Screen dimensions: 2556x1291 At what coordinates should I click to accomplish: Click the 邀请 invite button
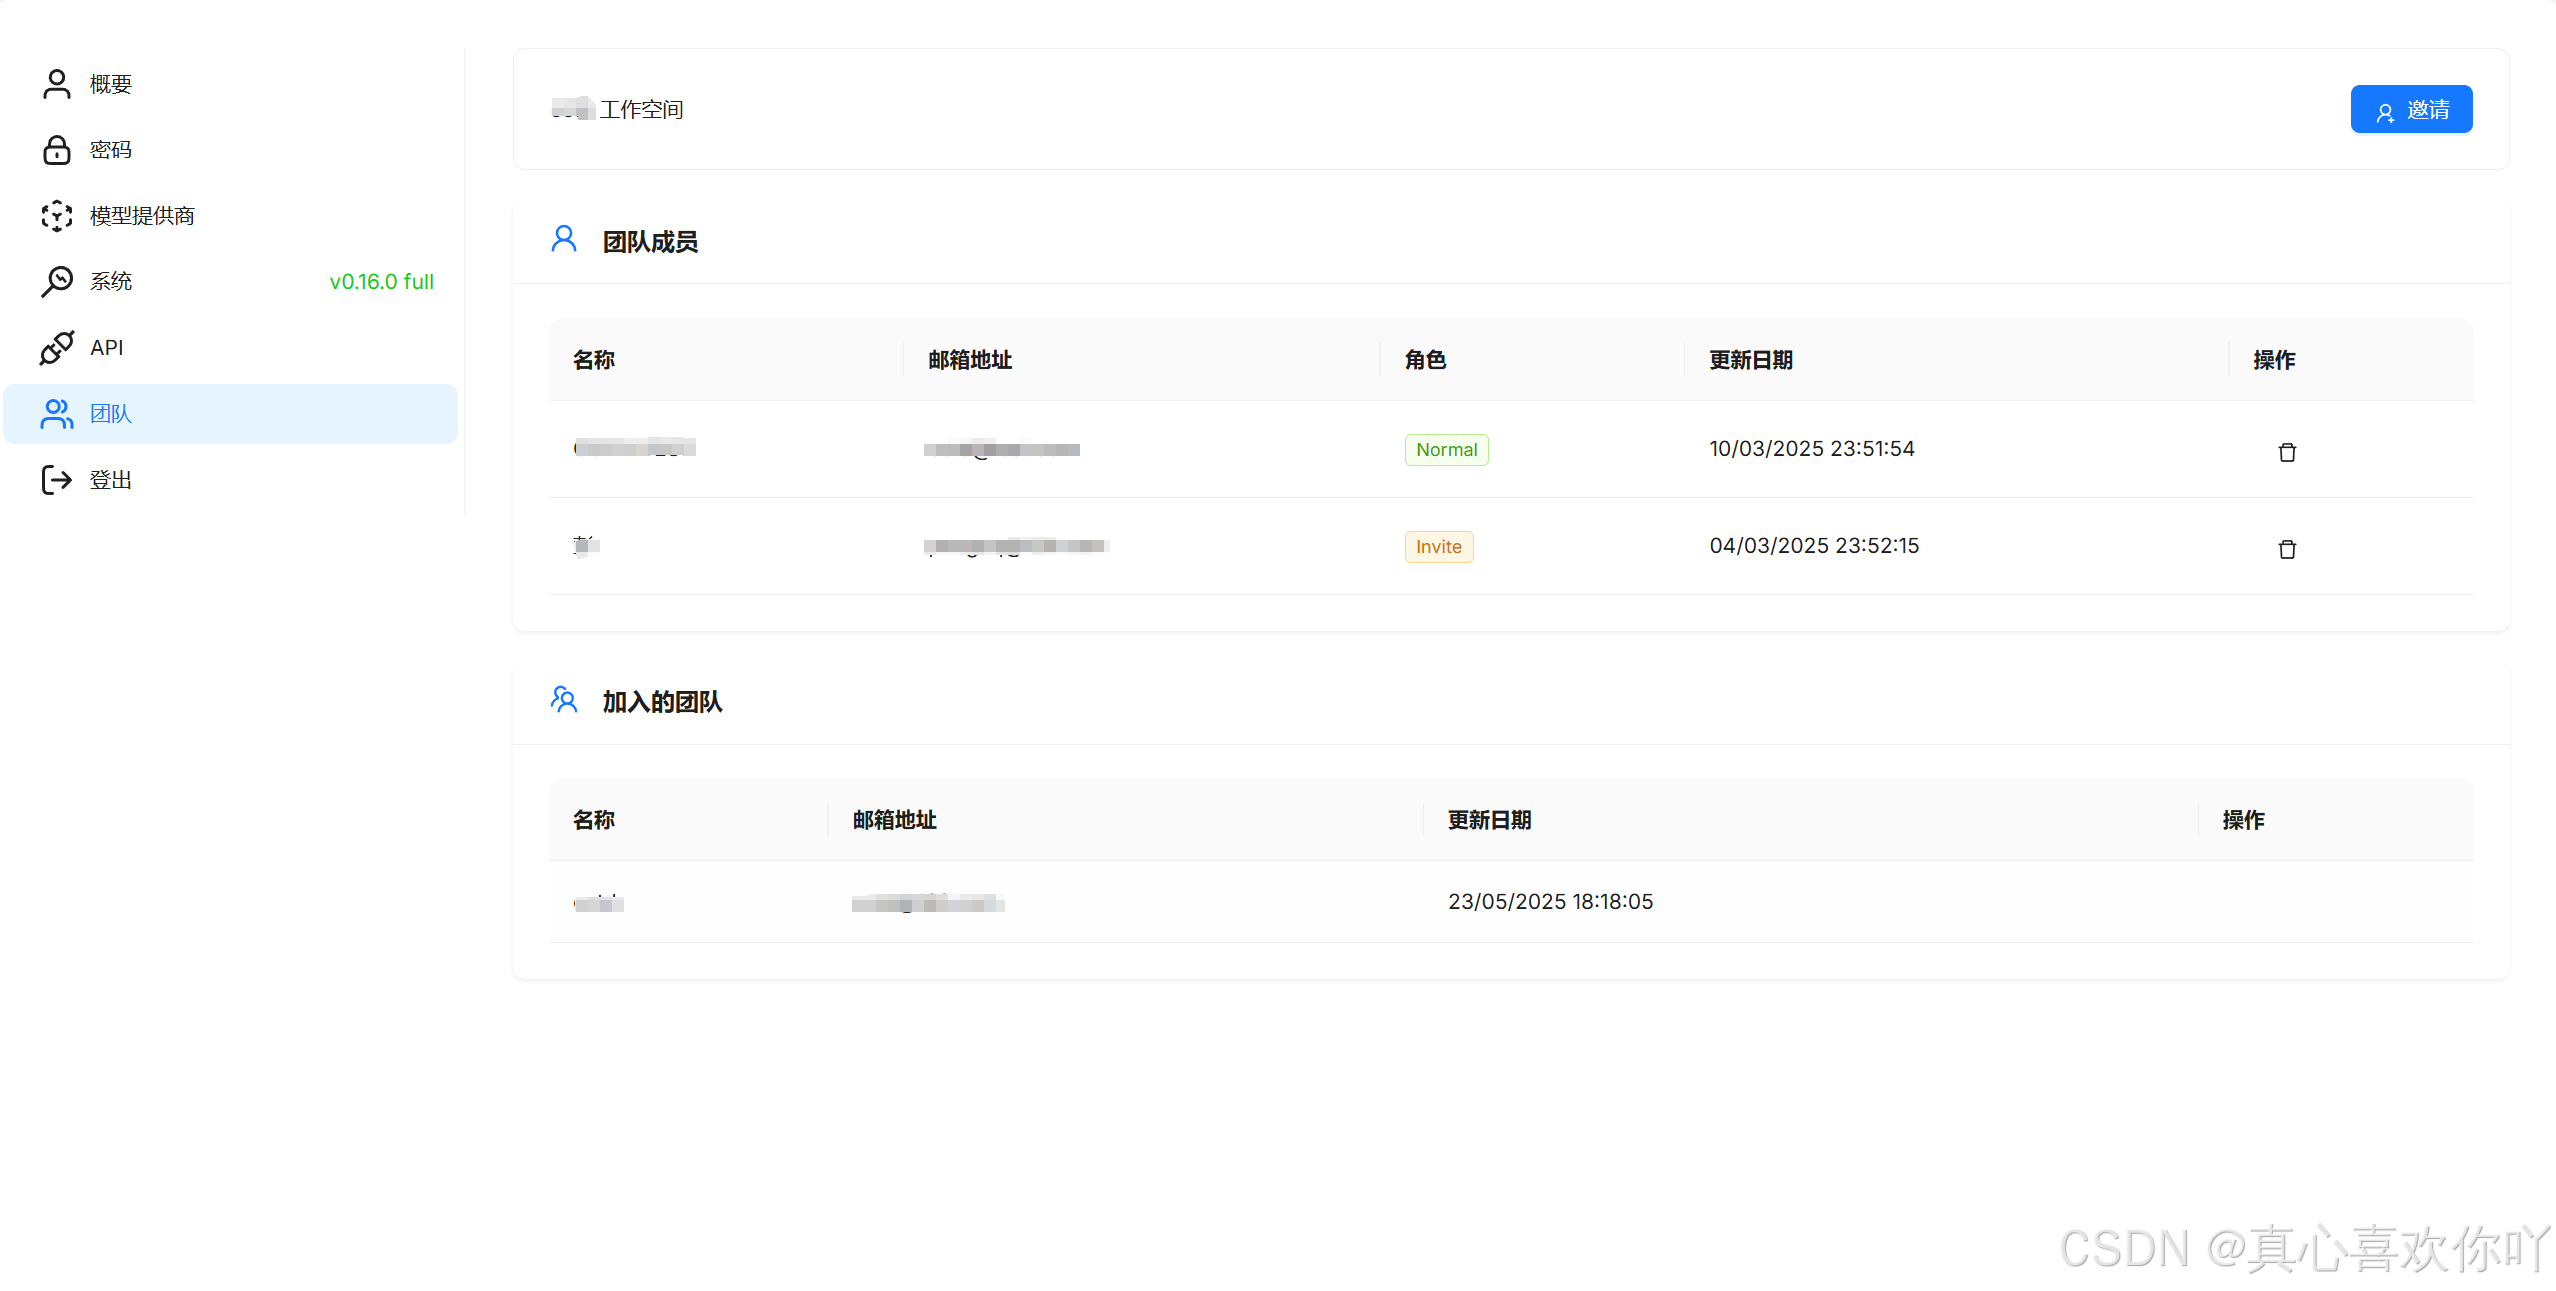pos(2410,110)
